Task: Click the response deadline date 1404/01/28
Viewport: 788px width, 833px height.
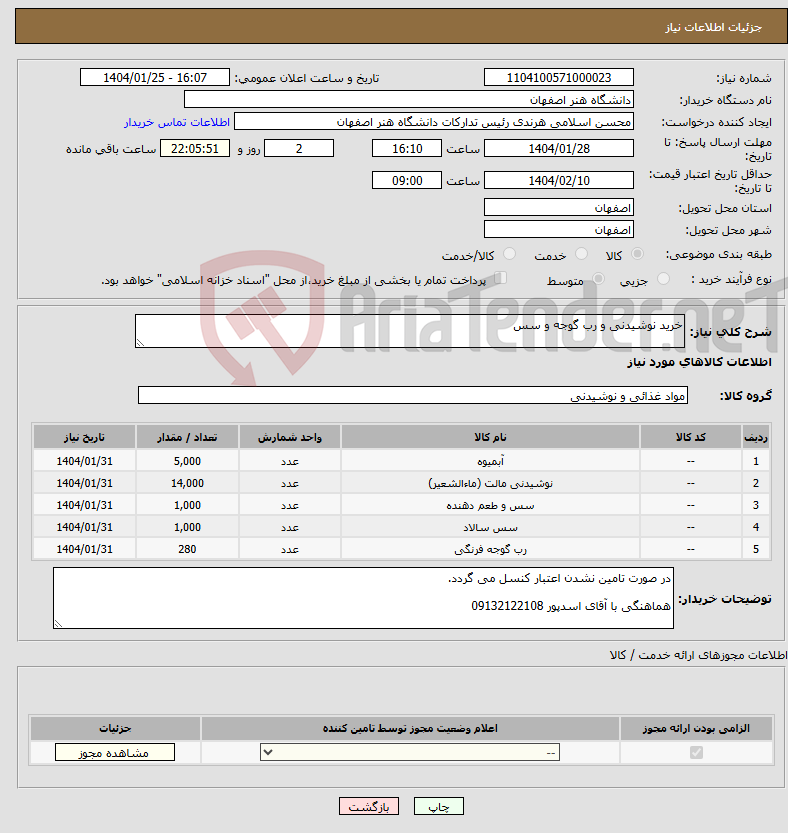Action: pos(558,149)
